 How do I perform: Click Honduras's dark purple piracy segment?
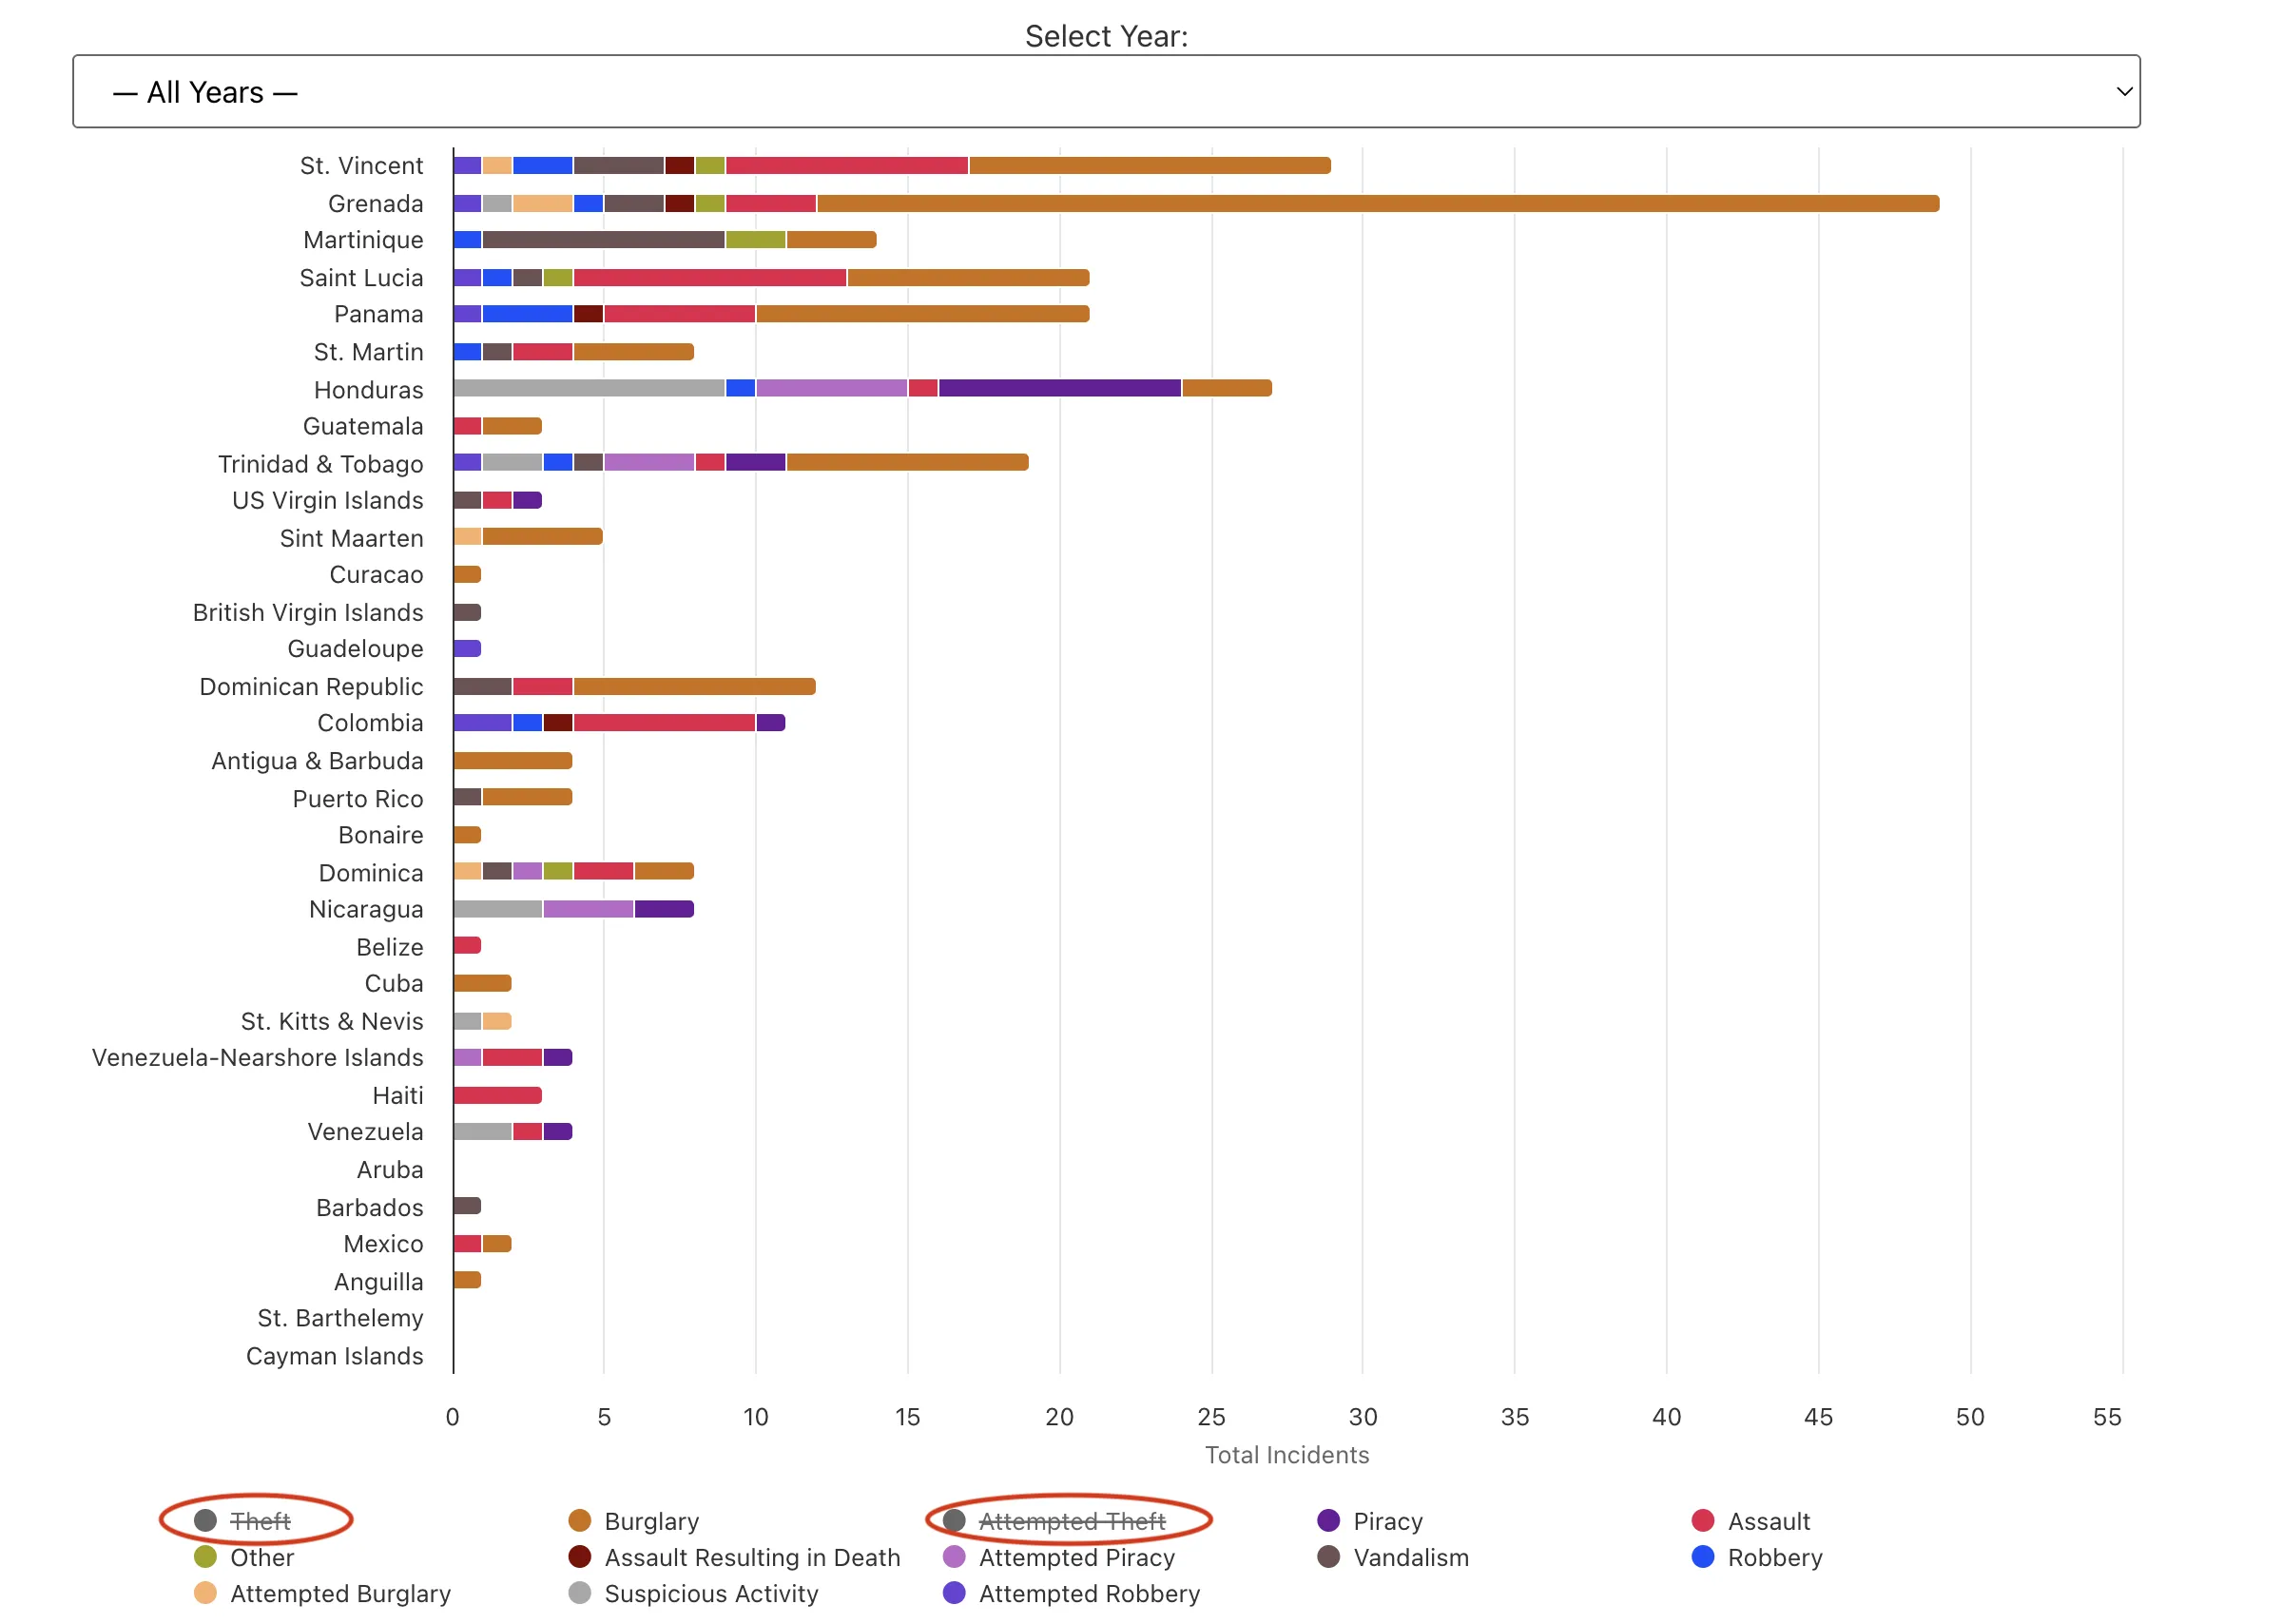(x=1060, y=389)
